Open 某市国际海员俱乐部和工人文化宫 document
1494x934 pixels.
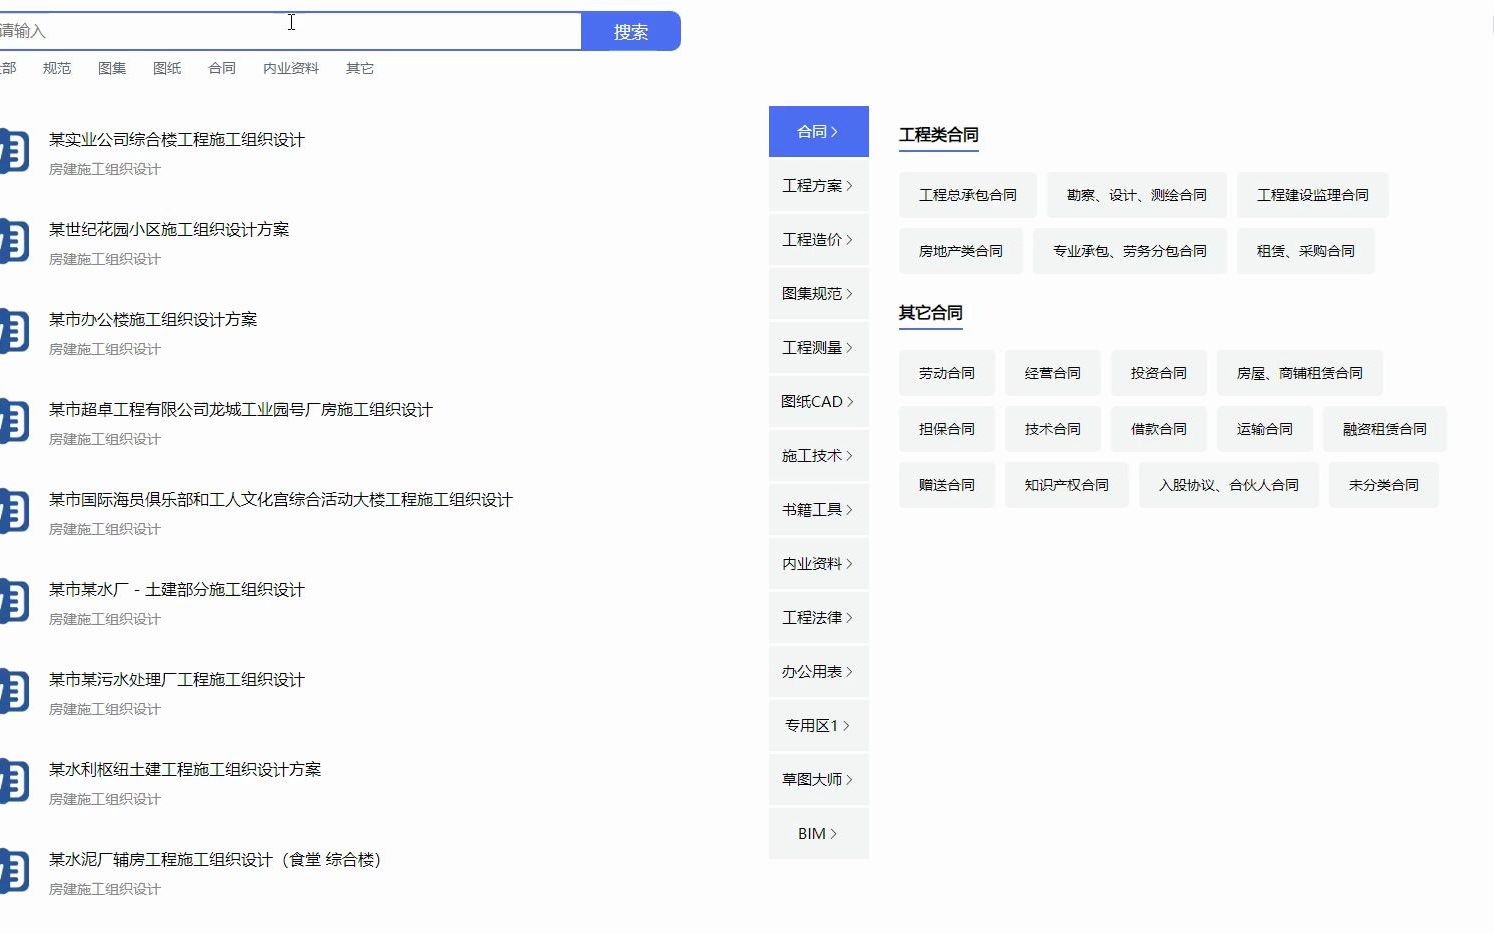(281, 500)
